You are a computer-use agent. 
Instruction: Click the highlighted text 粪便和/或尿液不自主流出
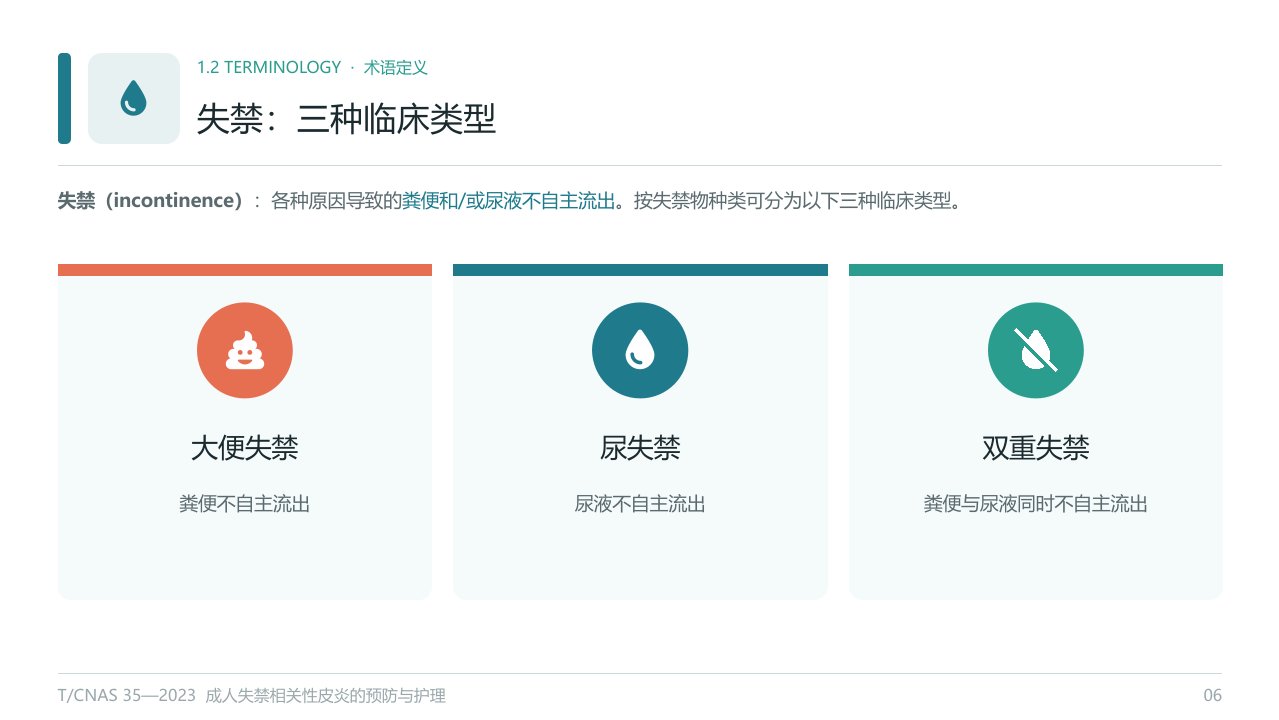tap(508, 200)
